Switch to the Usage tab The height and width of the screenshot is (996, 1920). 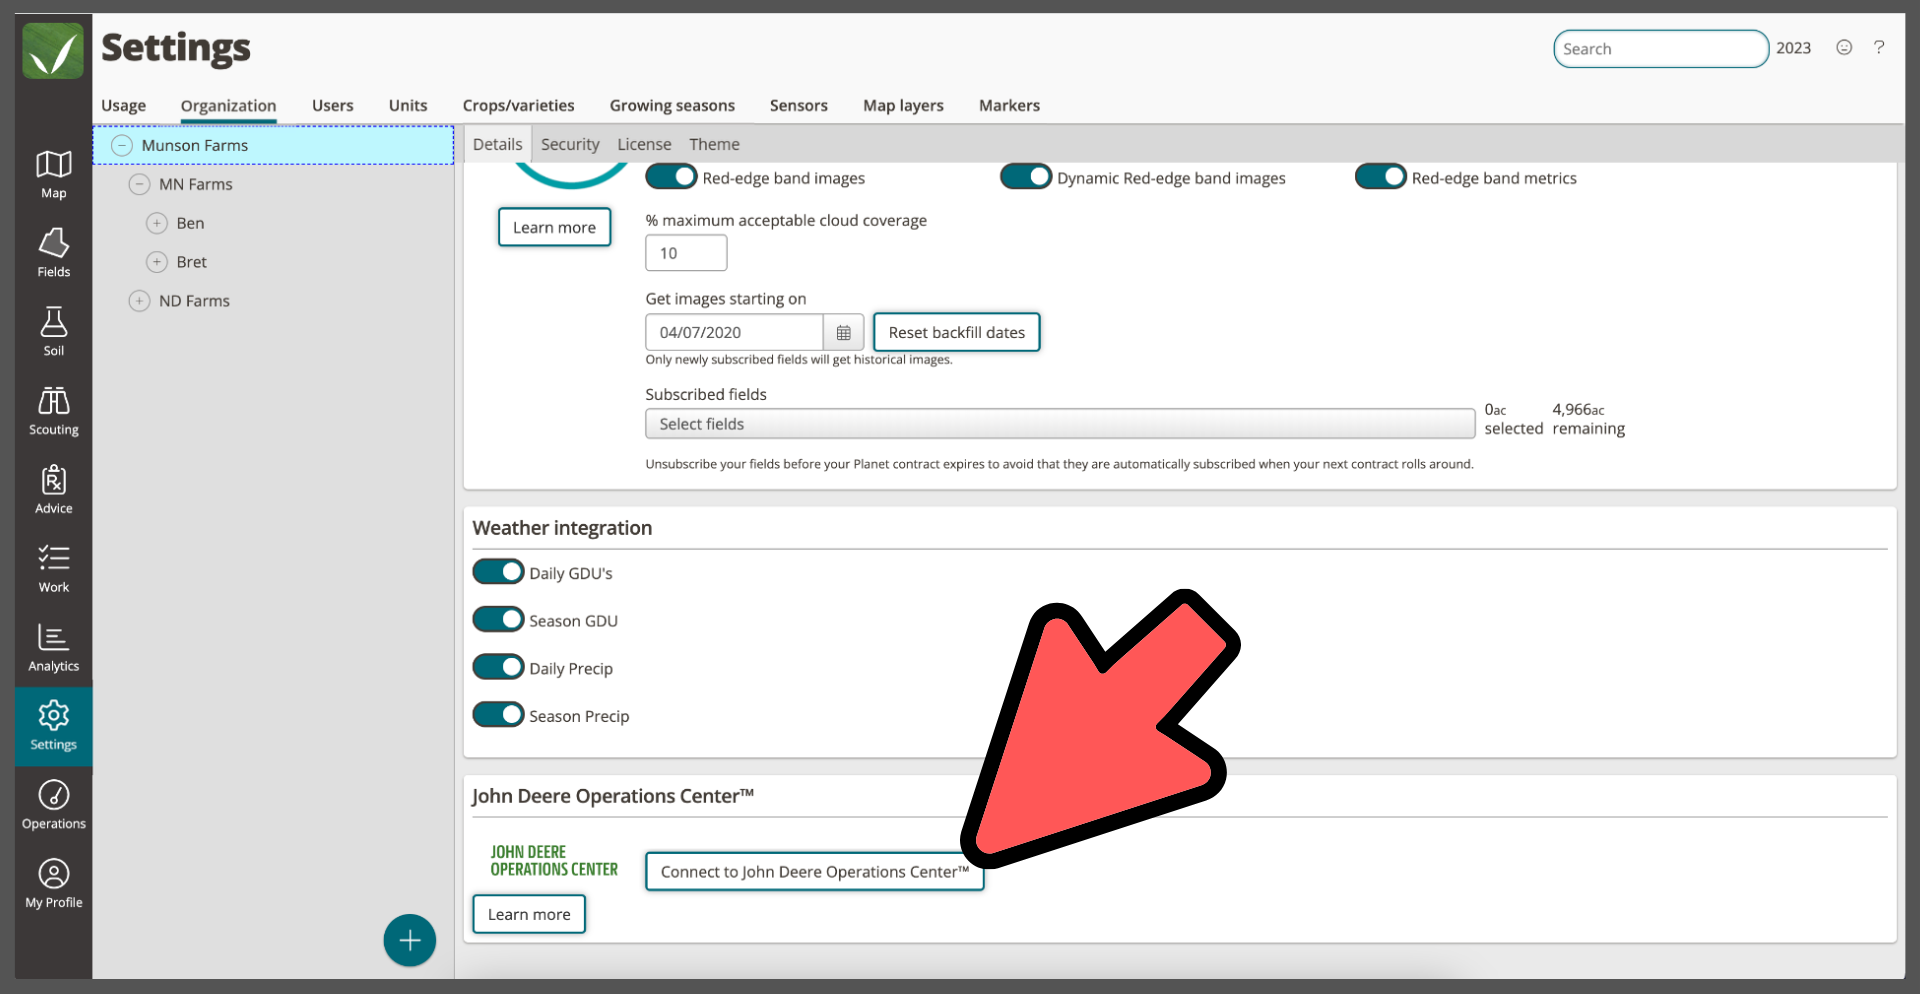tap(123, 106)
